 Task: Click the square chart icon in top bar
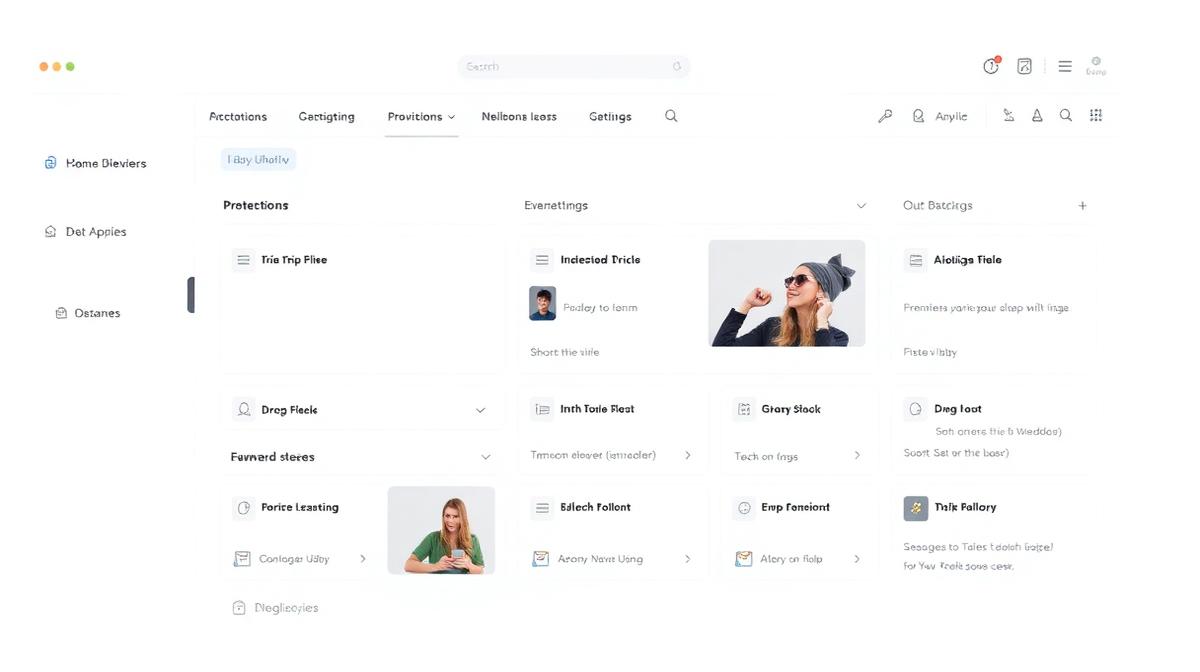[x=1024, y=66]
